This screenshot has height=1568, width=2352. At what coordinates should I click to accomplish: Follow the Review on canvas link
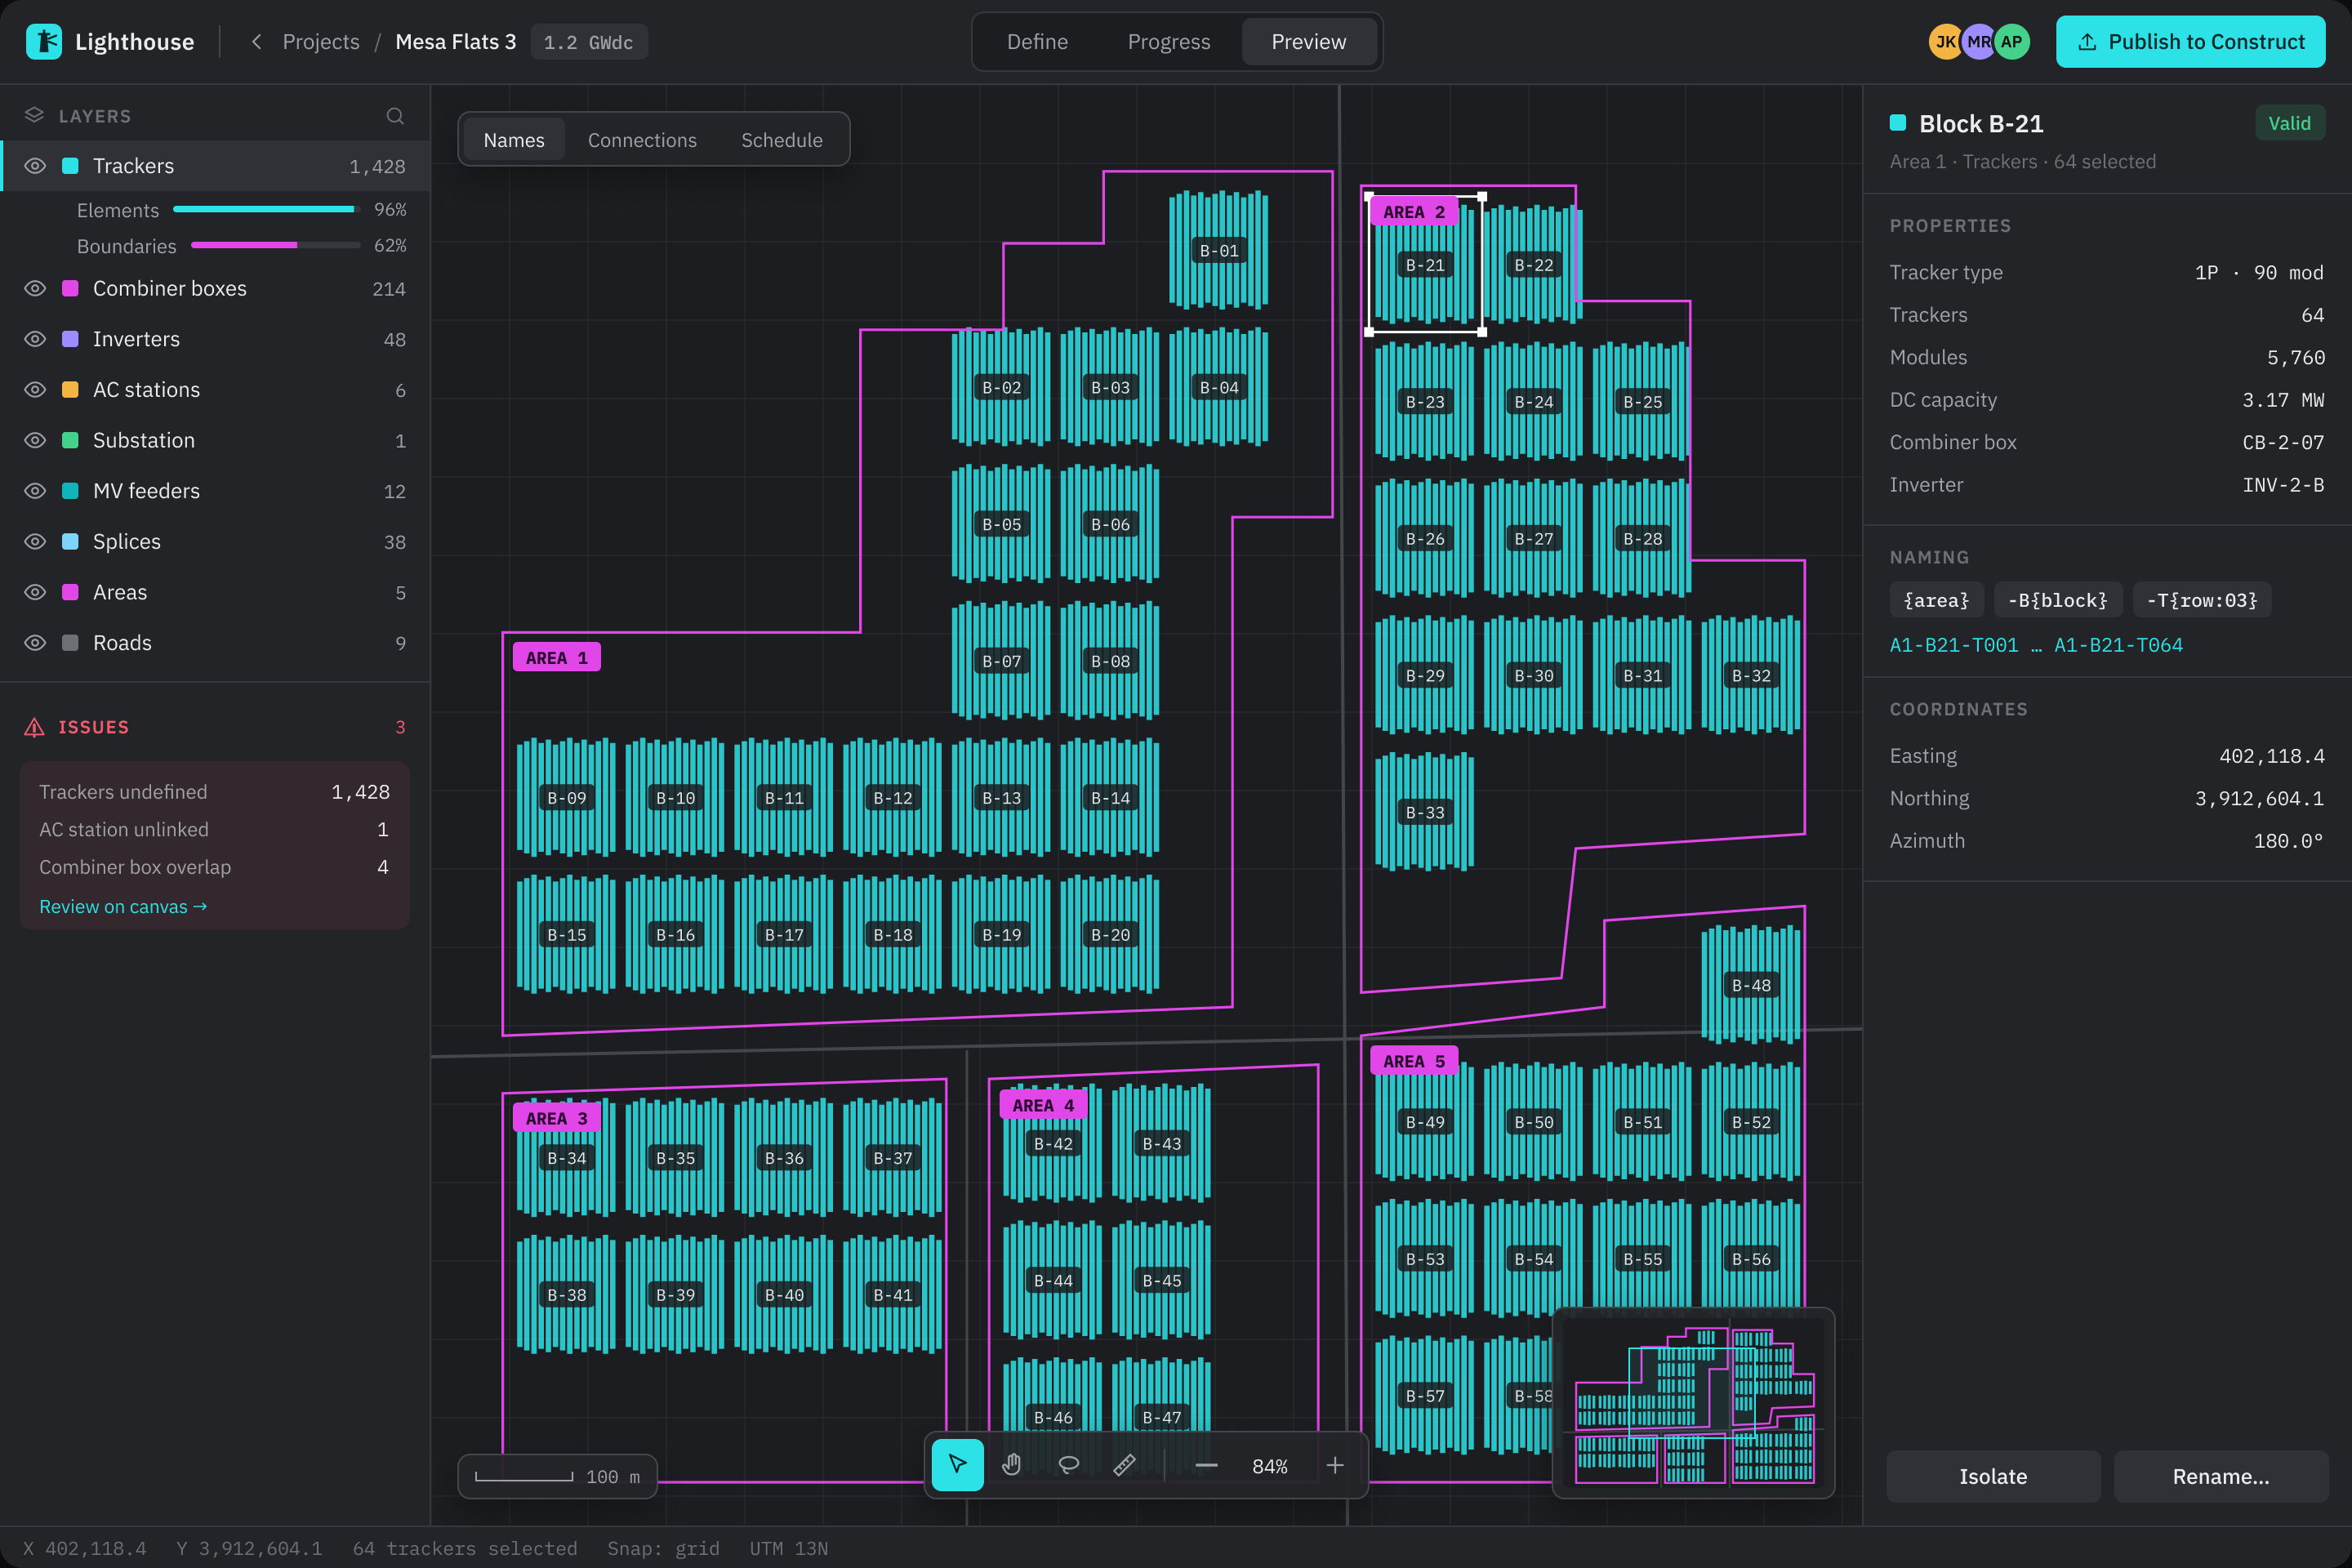click(123, 906)
